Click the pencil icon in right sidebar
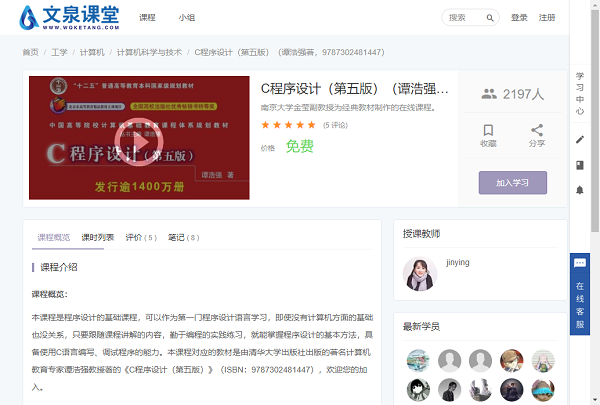 click(580, 140)
